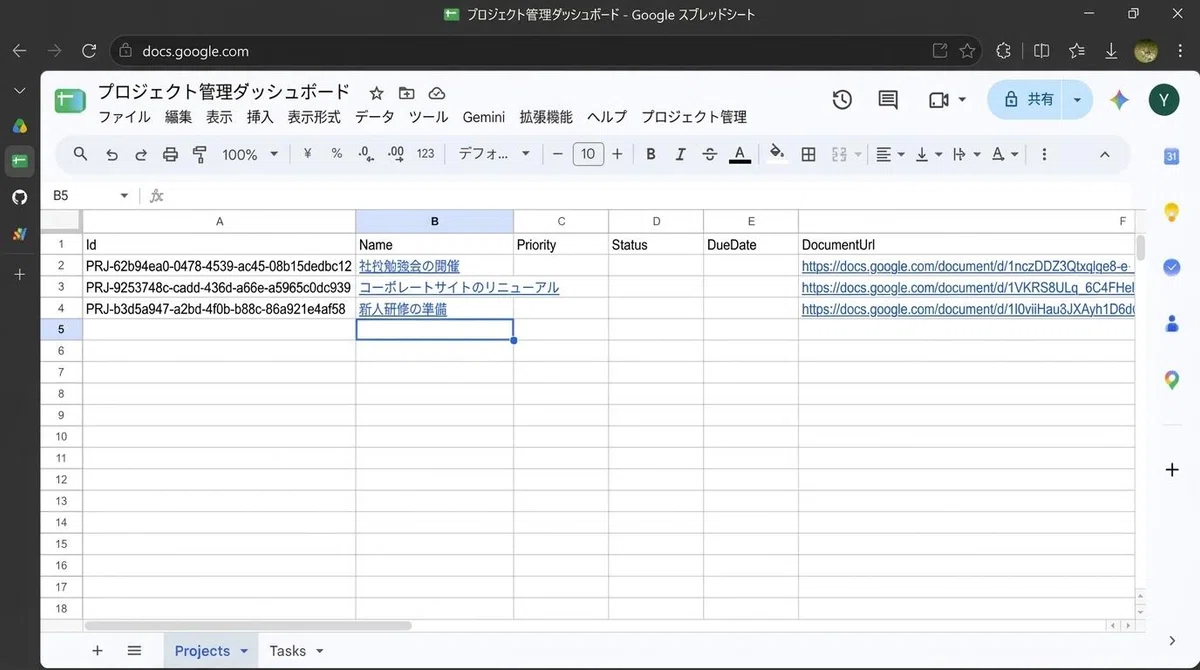
Task: Print the spreadsheet
Action: click(x=170, y=154)
